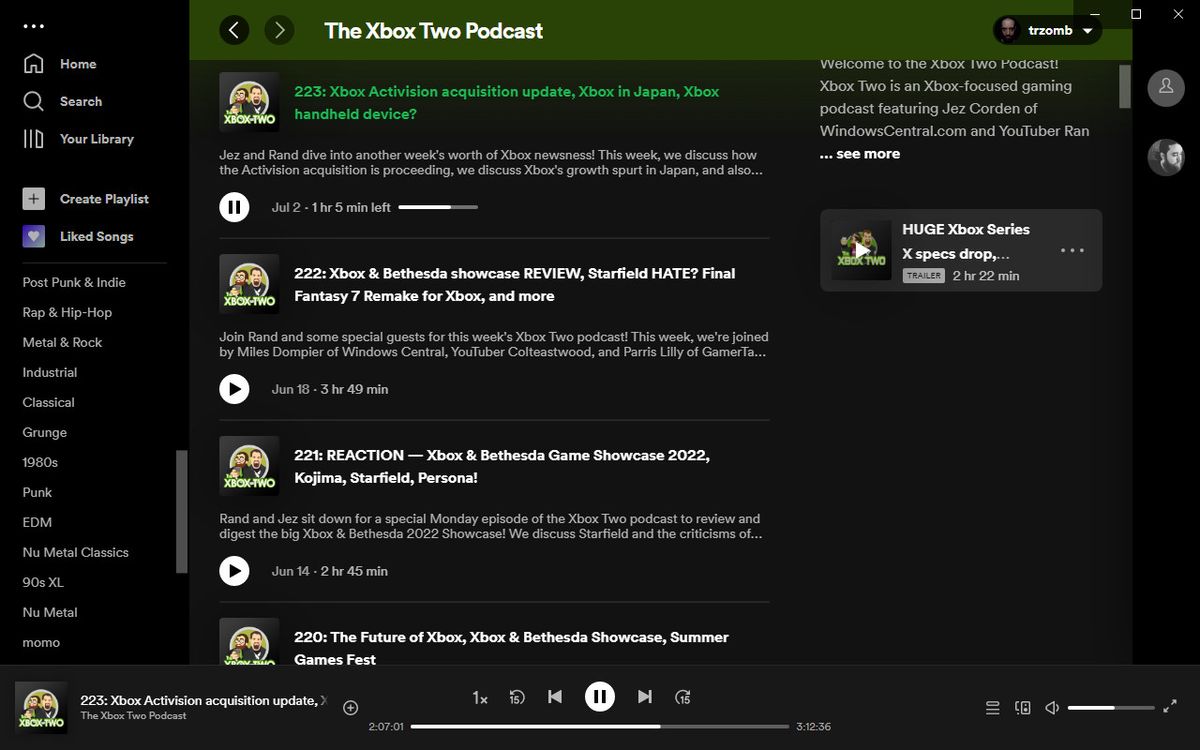This screenshot has width=1200, height=750.
Task: Expand the podcast description via see more
Action: 860,153
